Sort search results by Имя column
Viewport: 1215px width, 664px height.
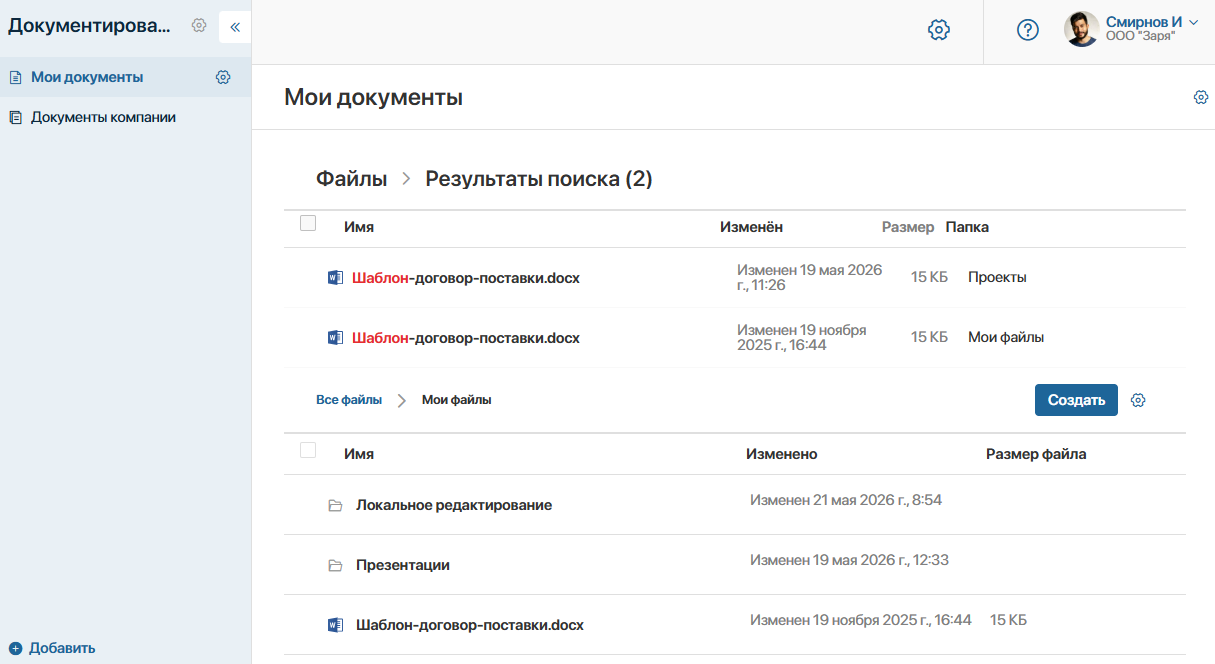[x=359, y=227]
